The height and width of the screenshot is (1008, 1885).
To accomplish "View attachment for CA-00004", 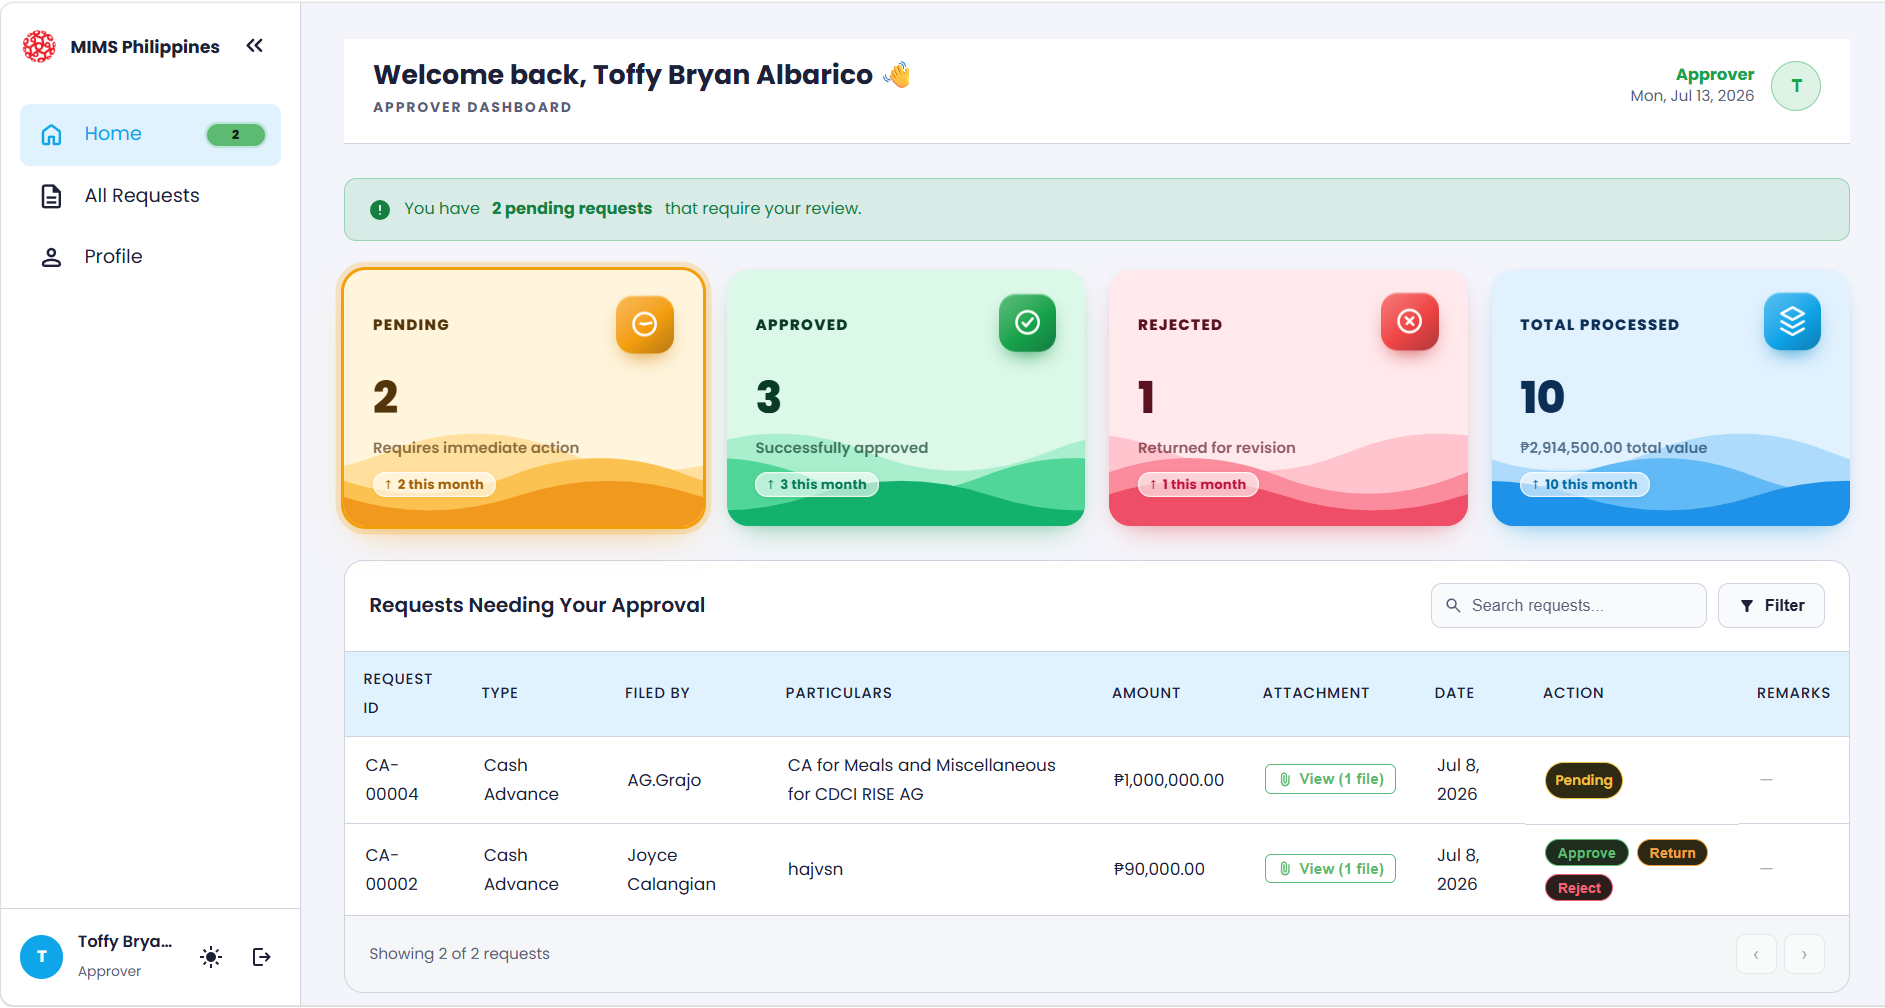I will point(1330,780).
